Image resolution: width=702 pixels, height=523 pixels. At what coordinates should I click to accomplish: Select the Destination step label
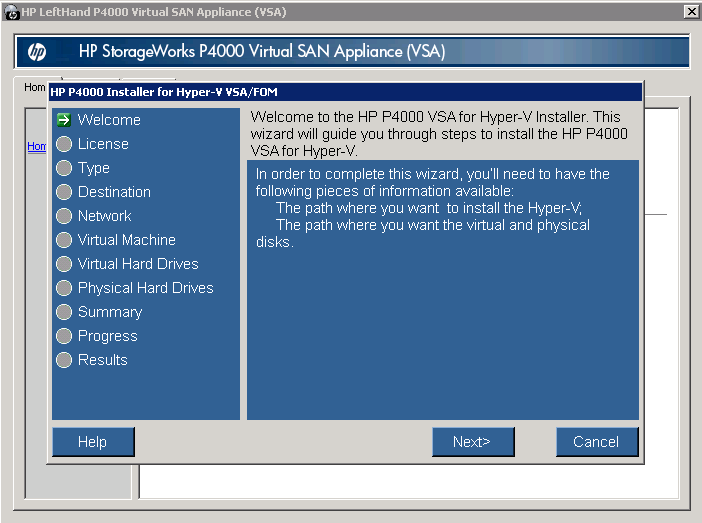coord(114,192)
